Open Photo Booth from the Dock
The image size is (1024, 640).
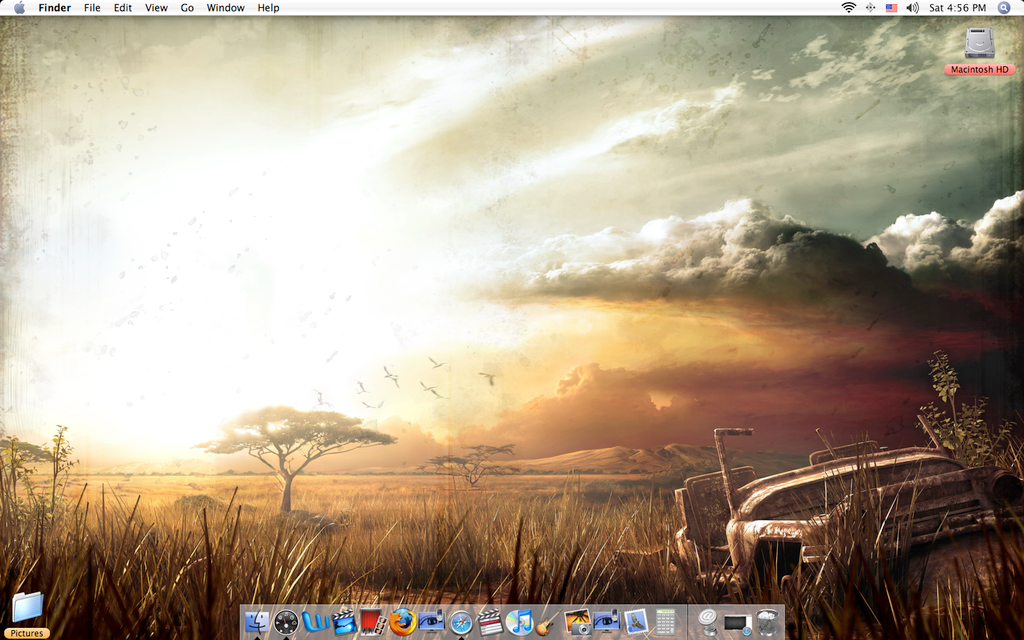click(x=374, y=622)
